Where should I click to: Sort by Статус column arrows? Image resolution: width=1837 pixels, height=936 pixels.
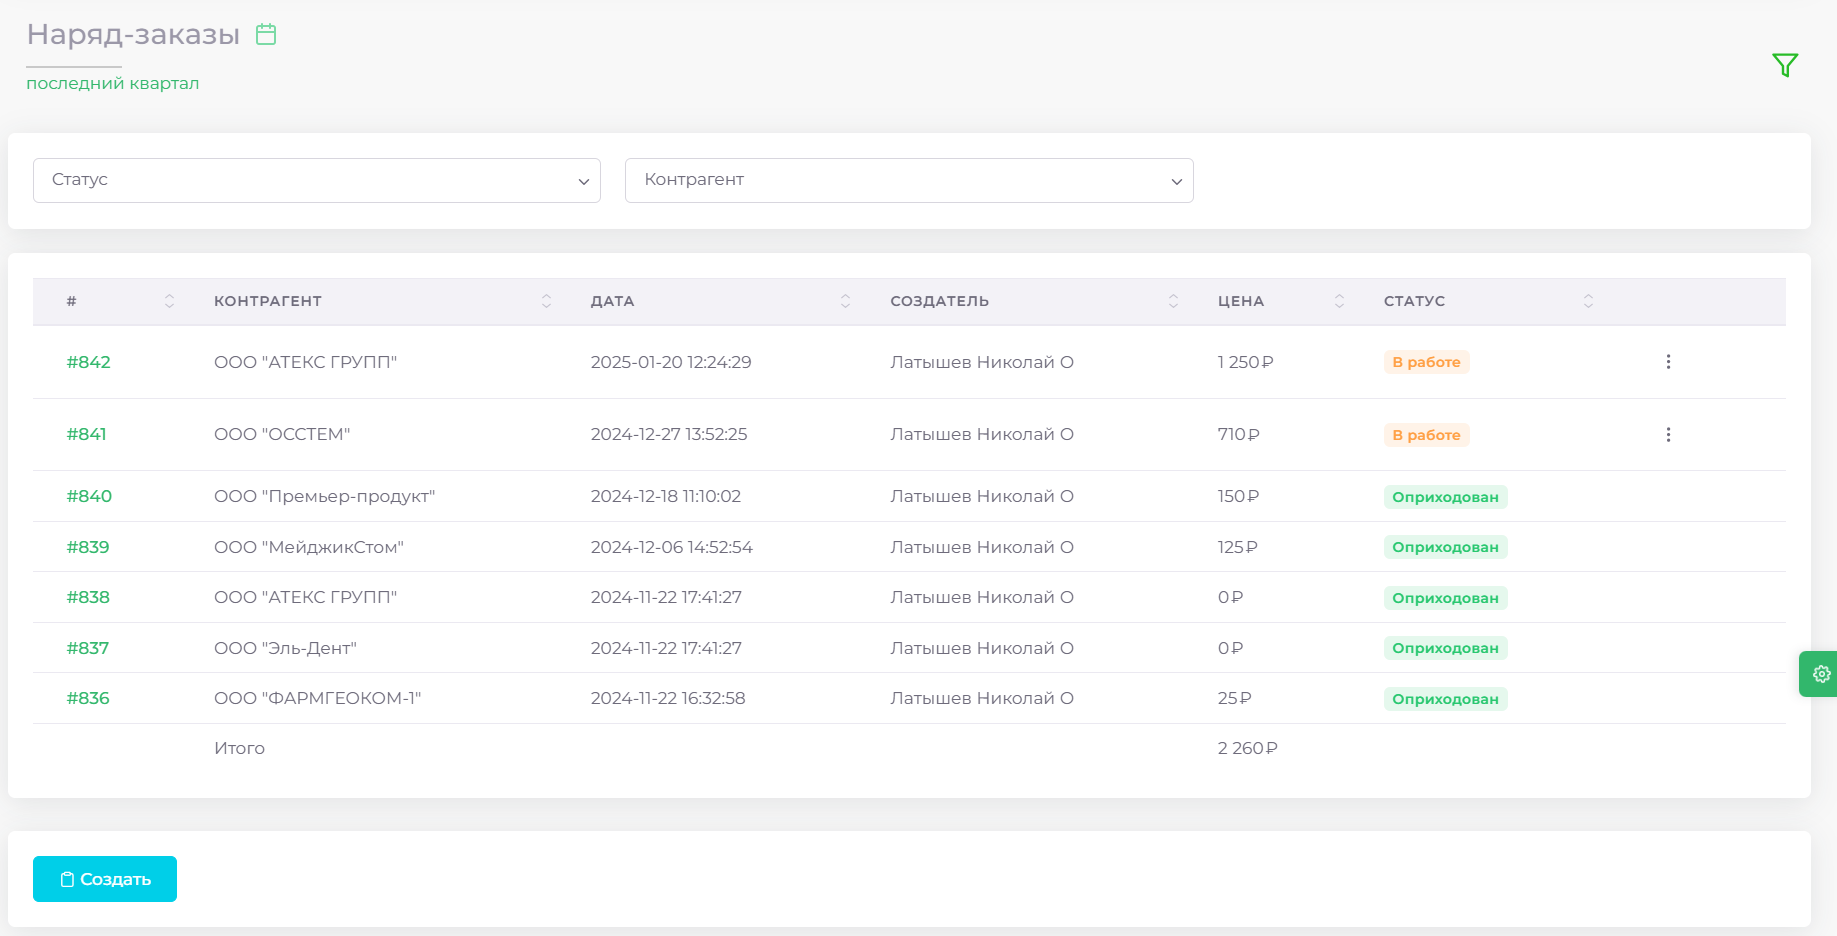click(1588, 301)
